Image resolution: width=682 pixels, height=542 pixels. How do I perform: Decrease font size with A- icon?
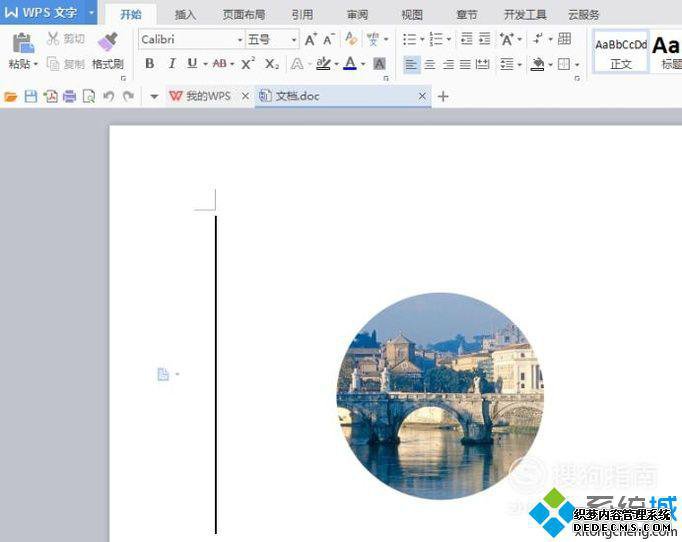pyautogui.click(x=329, y=40)
